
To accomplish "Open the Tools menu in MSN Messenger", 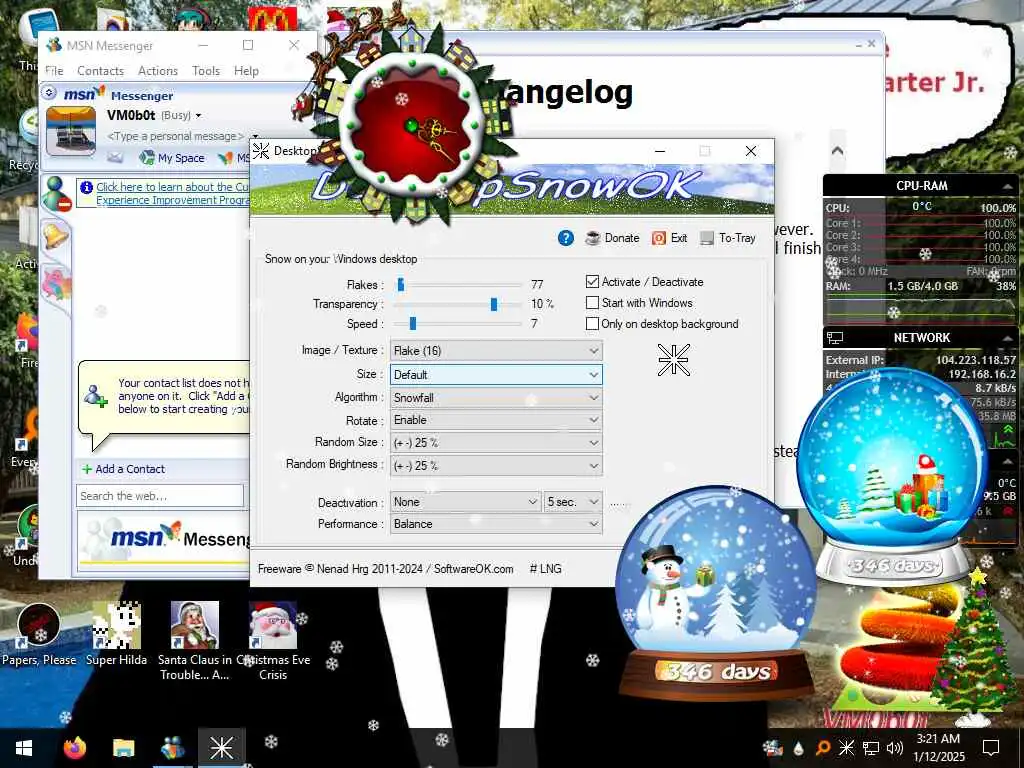I will click(x=206, y=71).
